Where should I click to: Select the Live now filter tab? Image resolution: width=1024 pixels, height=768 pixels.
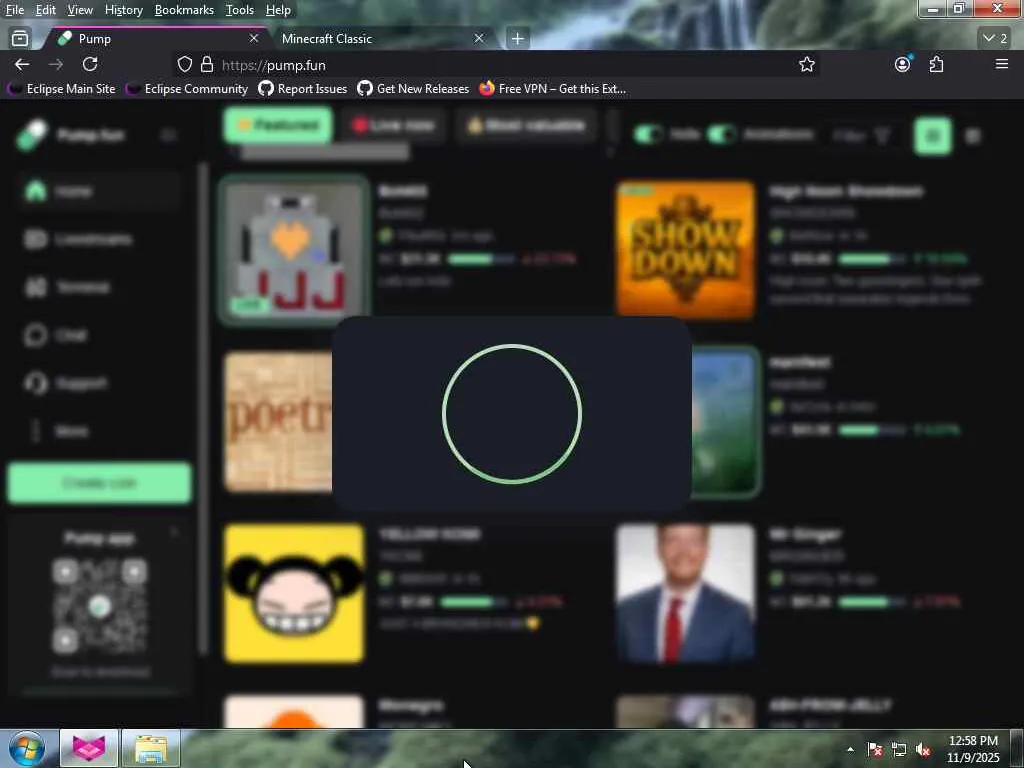click(x=393, y=125)
